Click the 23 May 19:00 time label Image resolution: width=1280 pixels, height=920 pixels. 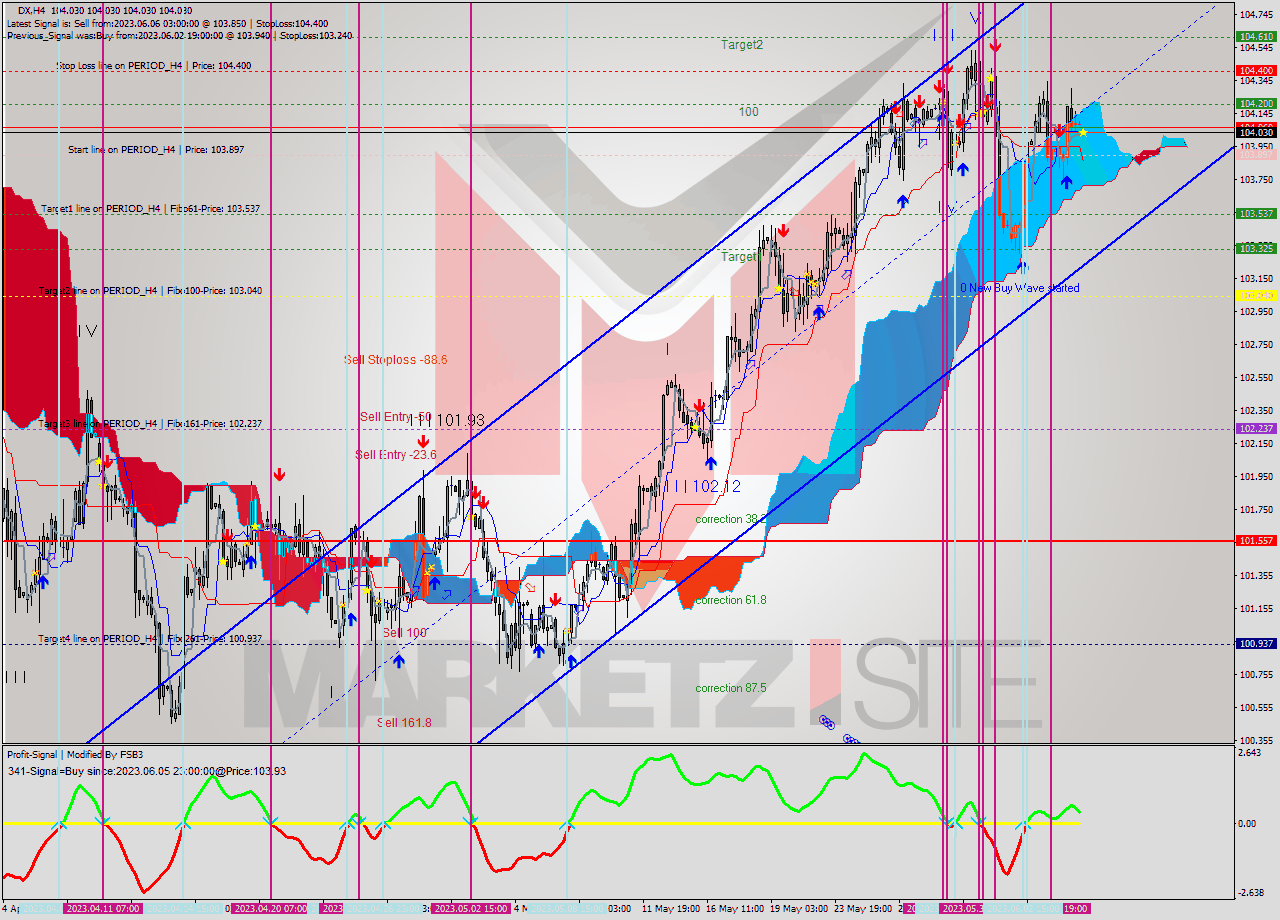click(863, 908)
